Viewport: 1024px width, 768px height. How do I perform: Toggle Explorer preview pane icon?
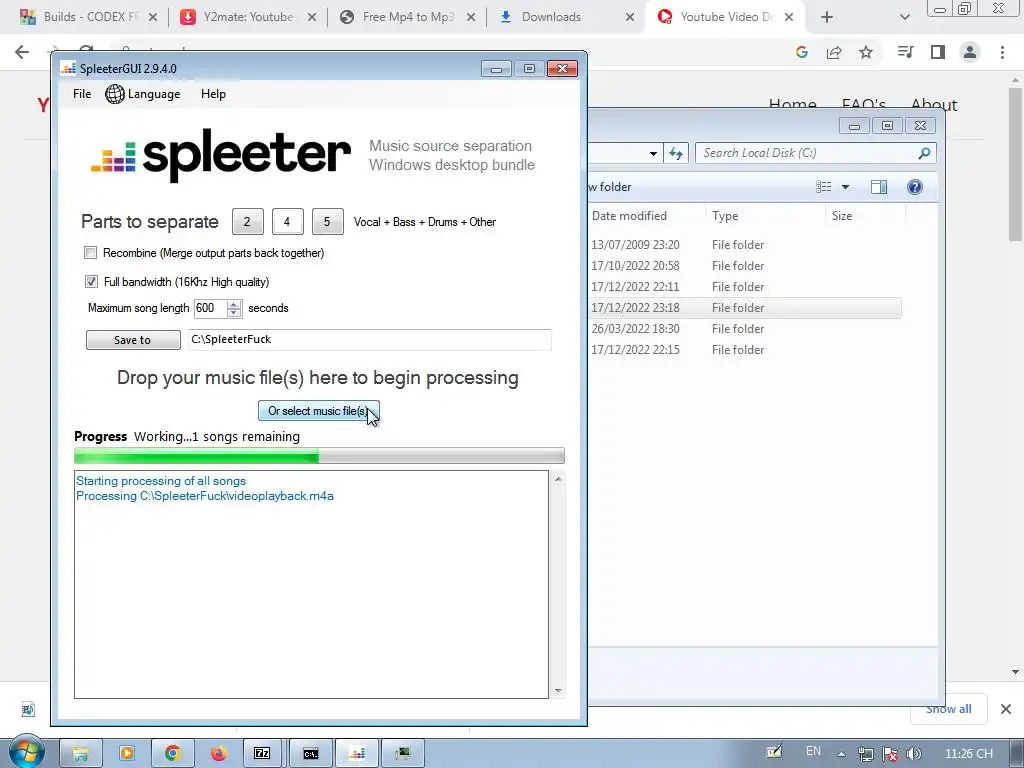coord(879,187)
